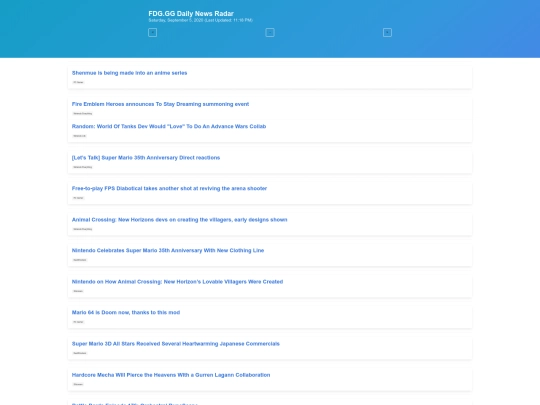The width and height of the screenshot is (540, 405).
Task: Open Hardcore Mecha Gurren Lagann Collaboration article
Action: 171,375
